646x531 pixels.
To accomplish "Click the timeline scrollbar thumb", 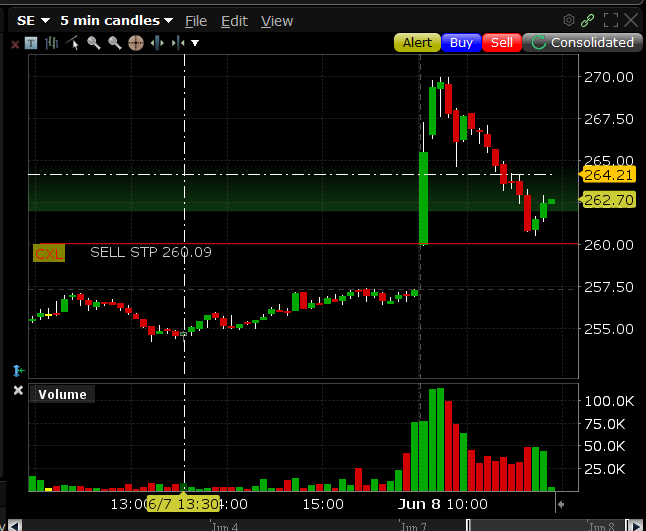I will tap(546, 526).
